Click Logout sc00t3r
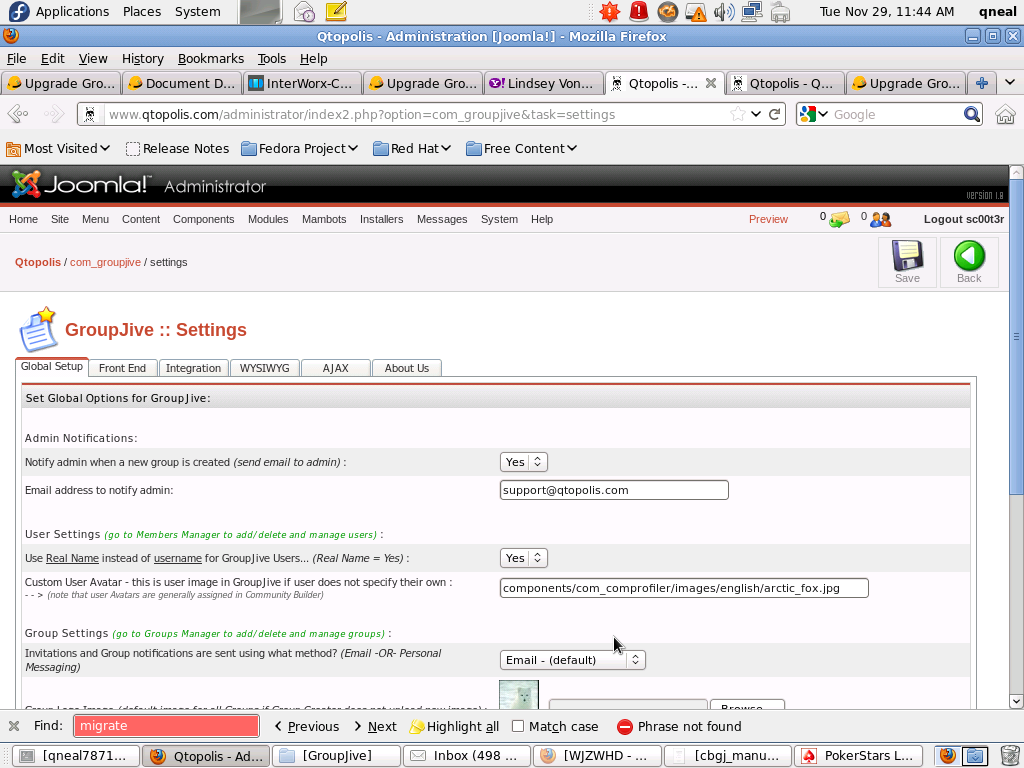Viewport: 1024px width, 768px height. pyautogui.click(x=964, y=219)
